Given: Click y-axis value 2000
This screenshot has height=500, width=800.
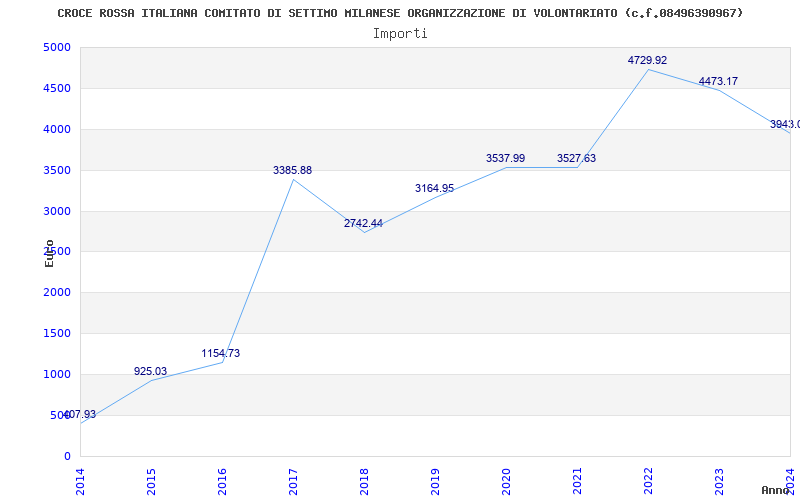Looking at the screenshot, I should [57, 292].
